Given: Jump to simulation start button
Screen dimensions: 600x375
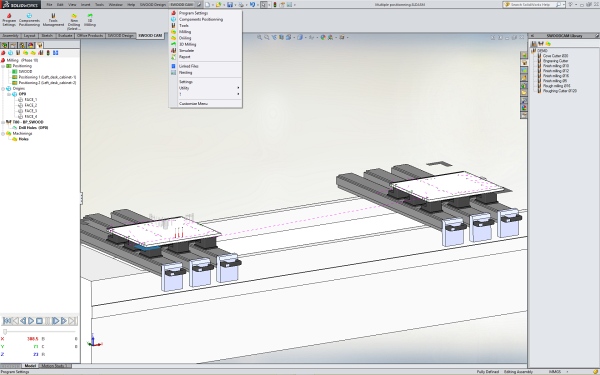Looking at the screenshot, I should [x=7, y=321].
